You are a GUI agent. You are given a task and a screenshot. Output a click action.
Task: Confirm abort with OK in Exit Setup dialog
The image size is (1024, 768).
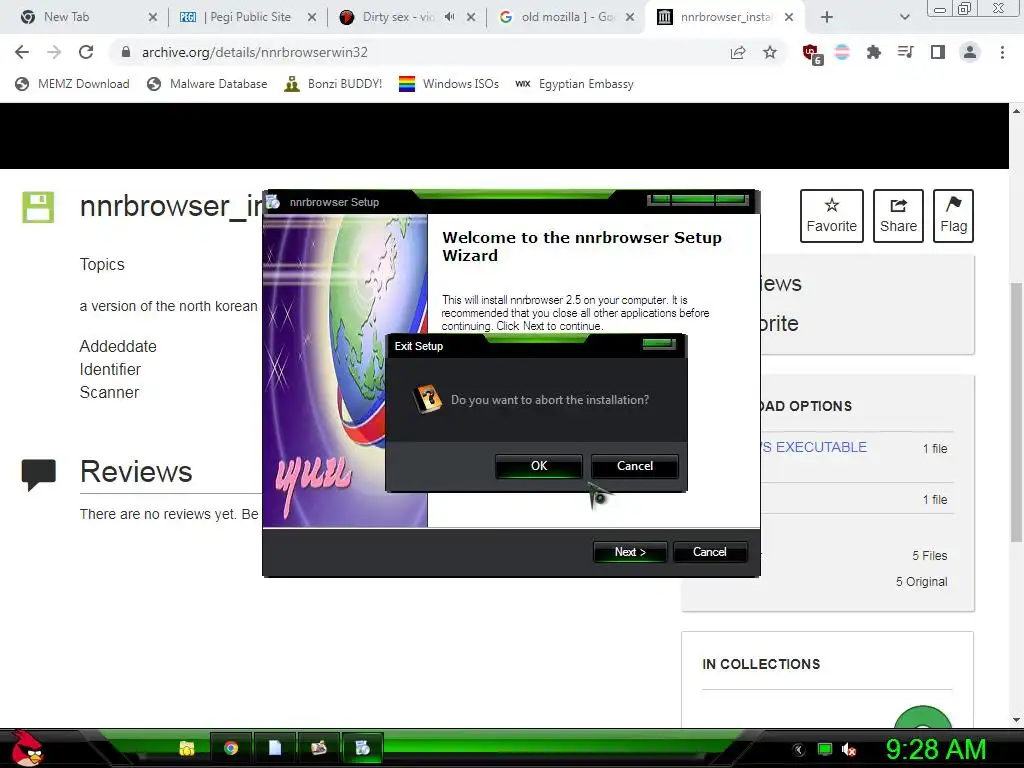[539, 466]
